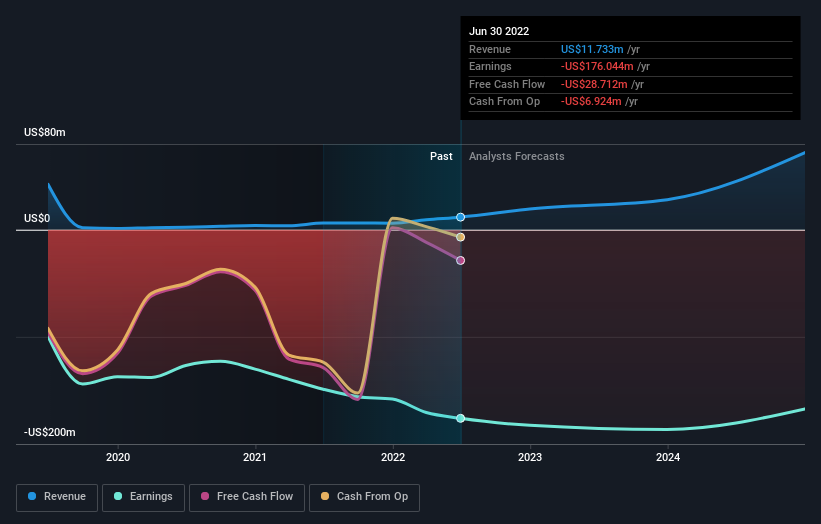Click the US$80m y-axis label
This screenshot has width=821, height=524.
click(45, 132)
